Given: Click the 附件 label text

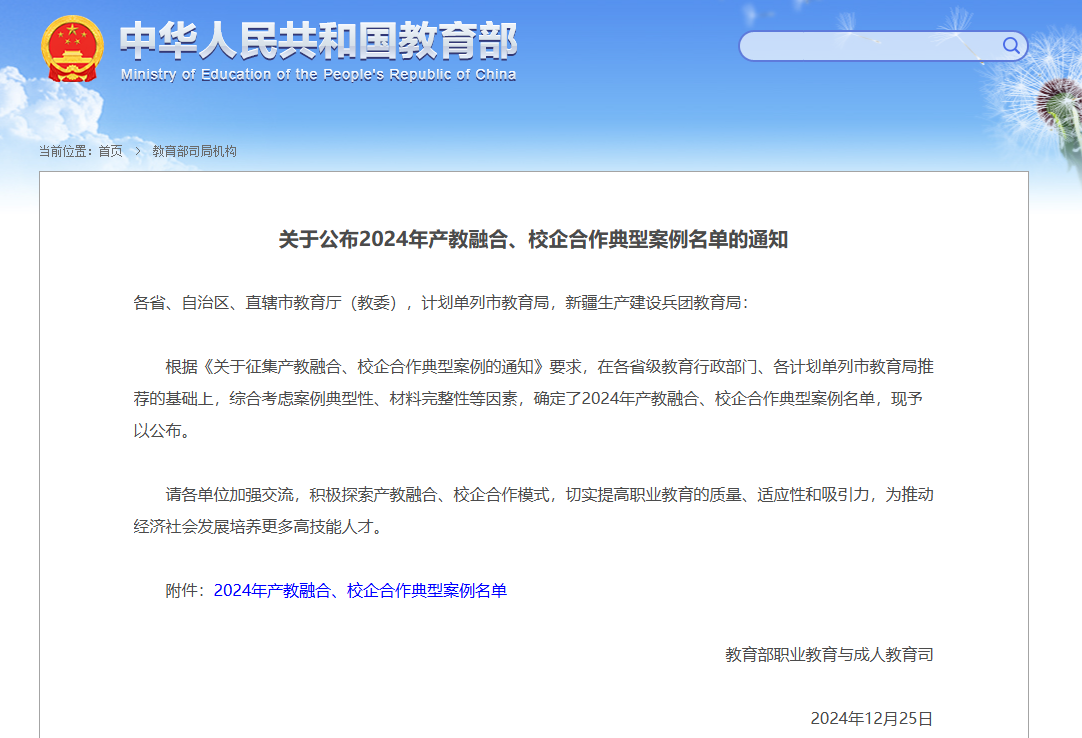Looking at the screenshot, I should (x=186, y=591).
